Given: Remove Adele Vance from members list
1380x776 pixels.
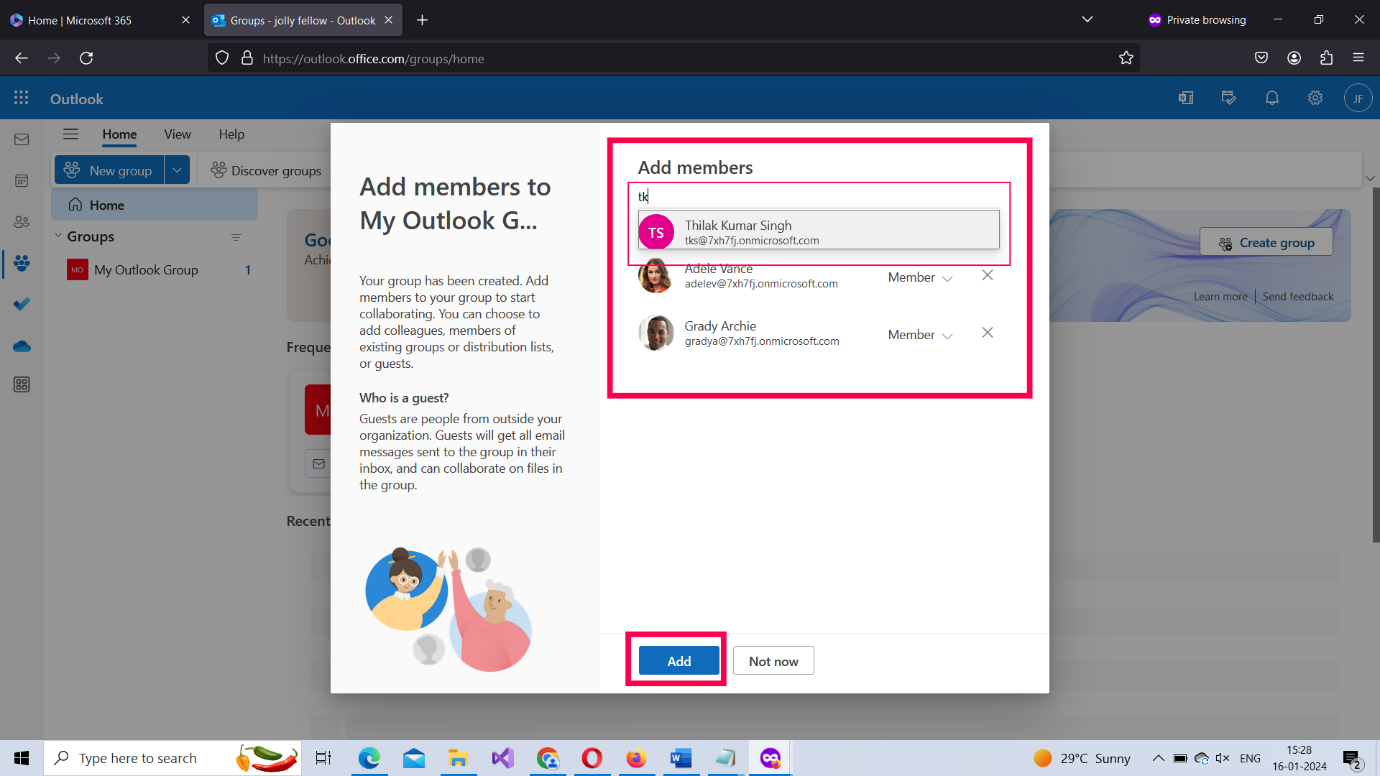Looking at the screenshot, I should point(987,275).
